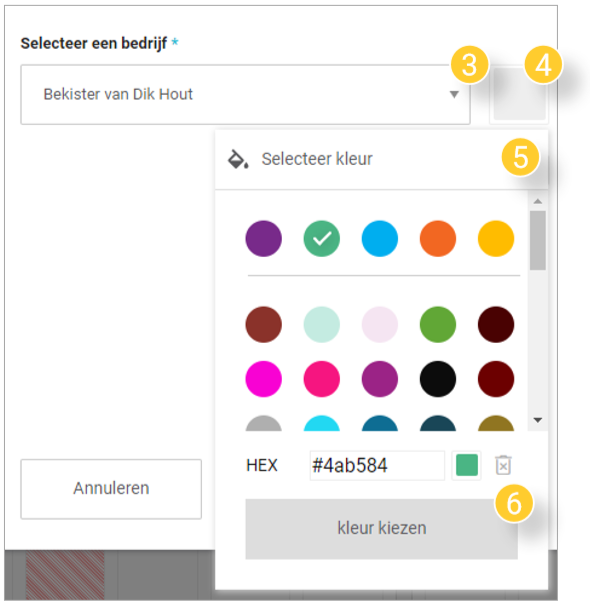This screenshot has width=590, height=605.
Task: Select the black color circle
Action: (x=438, y=379)
